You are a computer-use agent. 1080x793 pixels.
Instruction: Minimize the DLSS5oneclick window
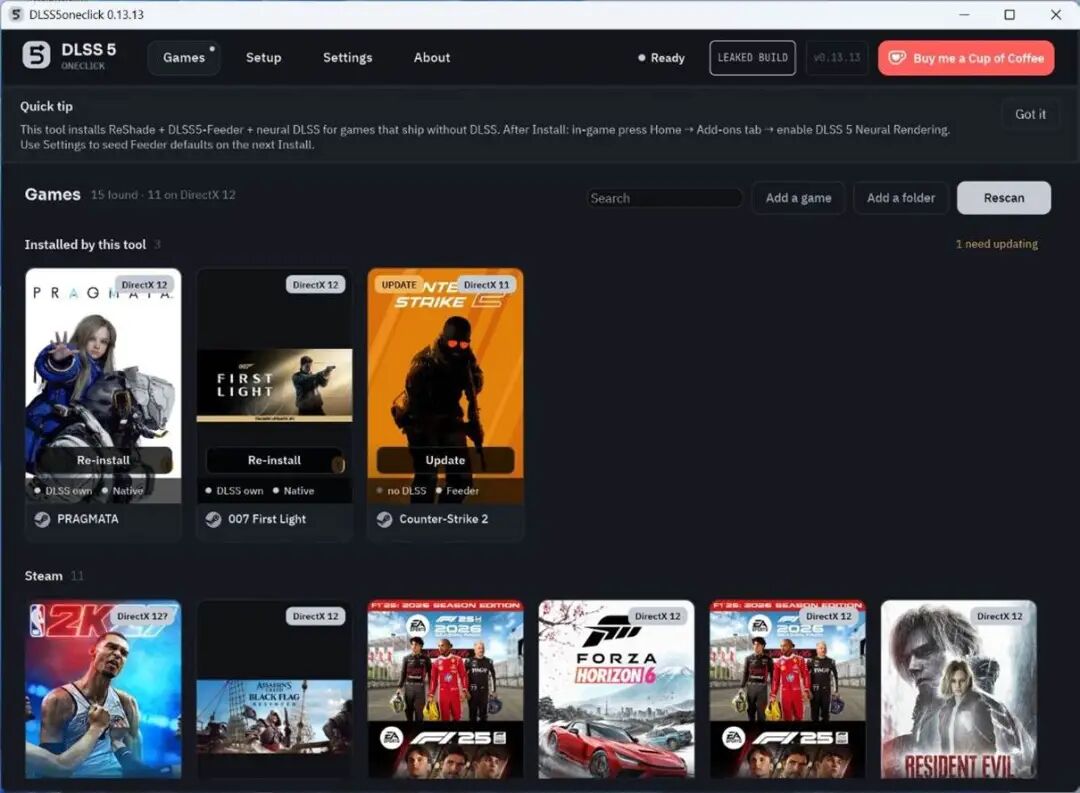coord(964,14)
